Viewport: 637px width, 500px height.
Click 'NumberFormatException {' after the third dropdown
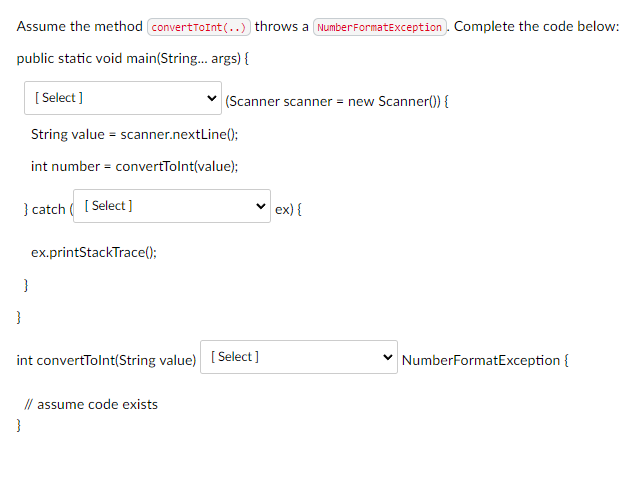[485, 360]
